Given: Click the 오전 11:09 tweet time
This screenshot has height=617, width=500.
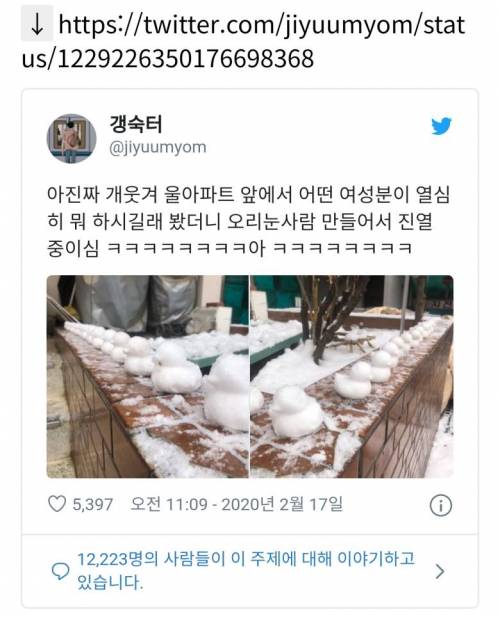Looking at the screenshot, I should 169,504.
